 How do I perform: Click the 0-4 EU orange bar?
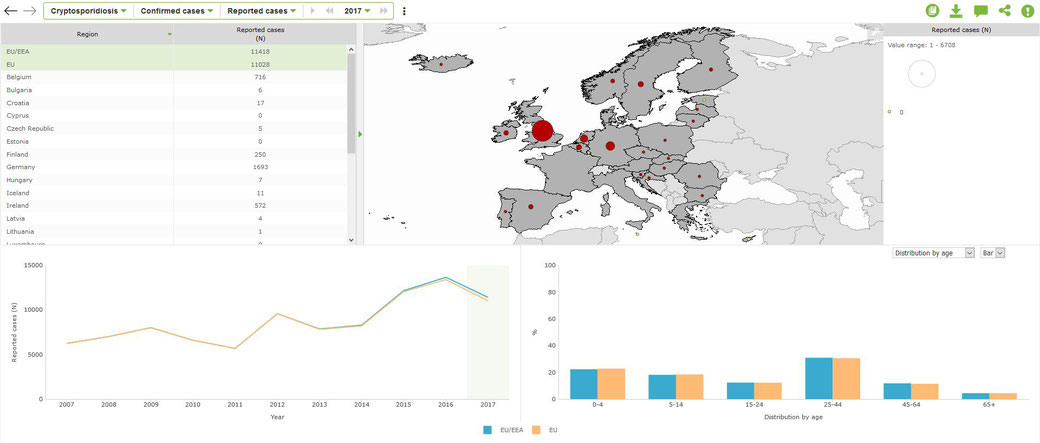tap(611, 384)
